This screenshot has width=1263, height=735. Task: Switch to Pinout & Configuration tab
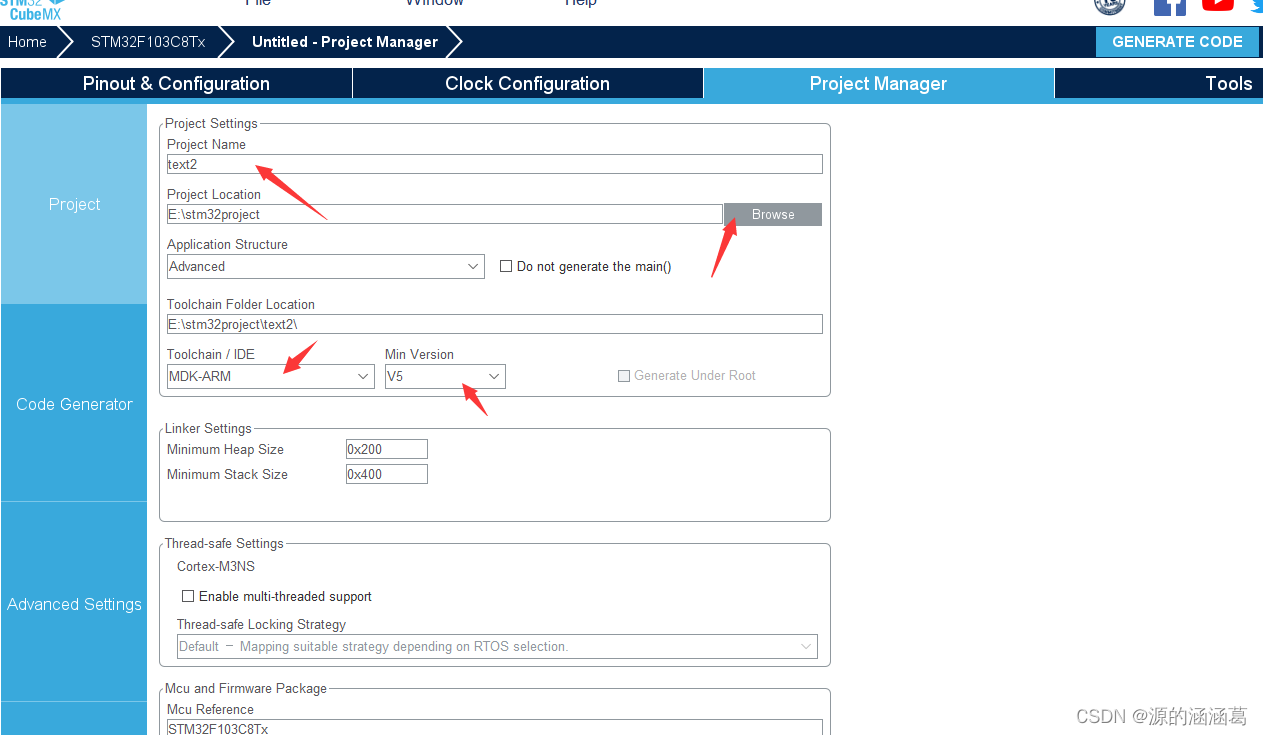(x=176, y=84)
